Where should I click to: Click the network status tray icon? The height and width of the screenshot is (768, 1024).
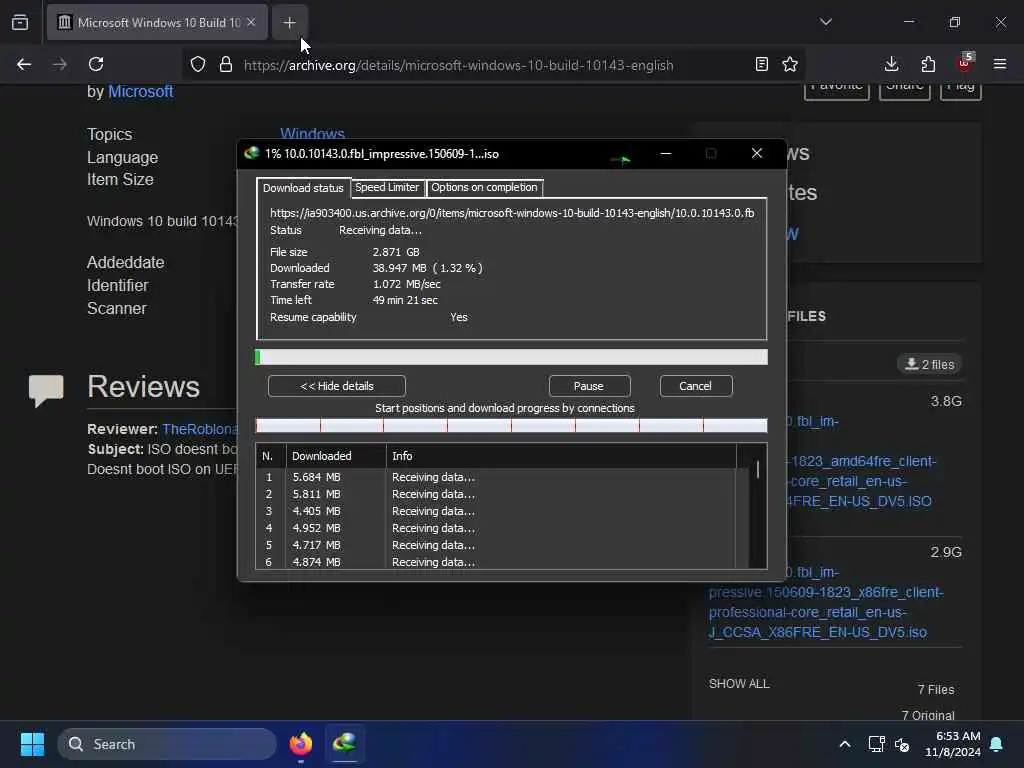click(x=876, y=744)
